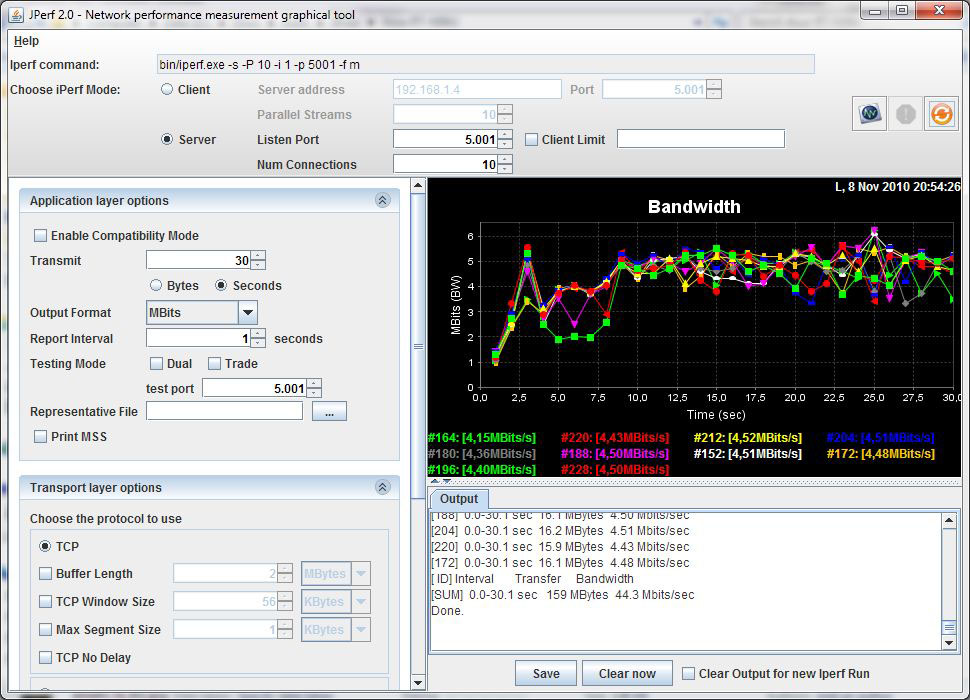Increase the Listen Port stepper value
This screenshot has width=970, height=700.
tap(505, 135)
